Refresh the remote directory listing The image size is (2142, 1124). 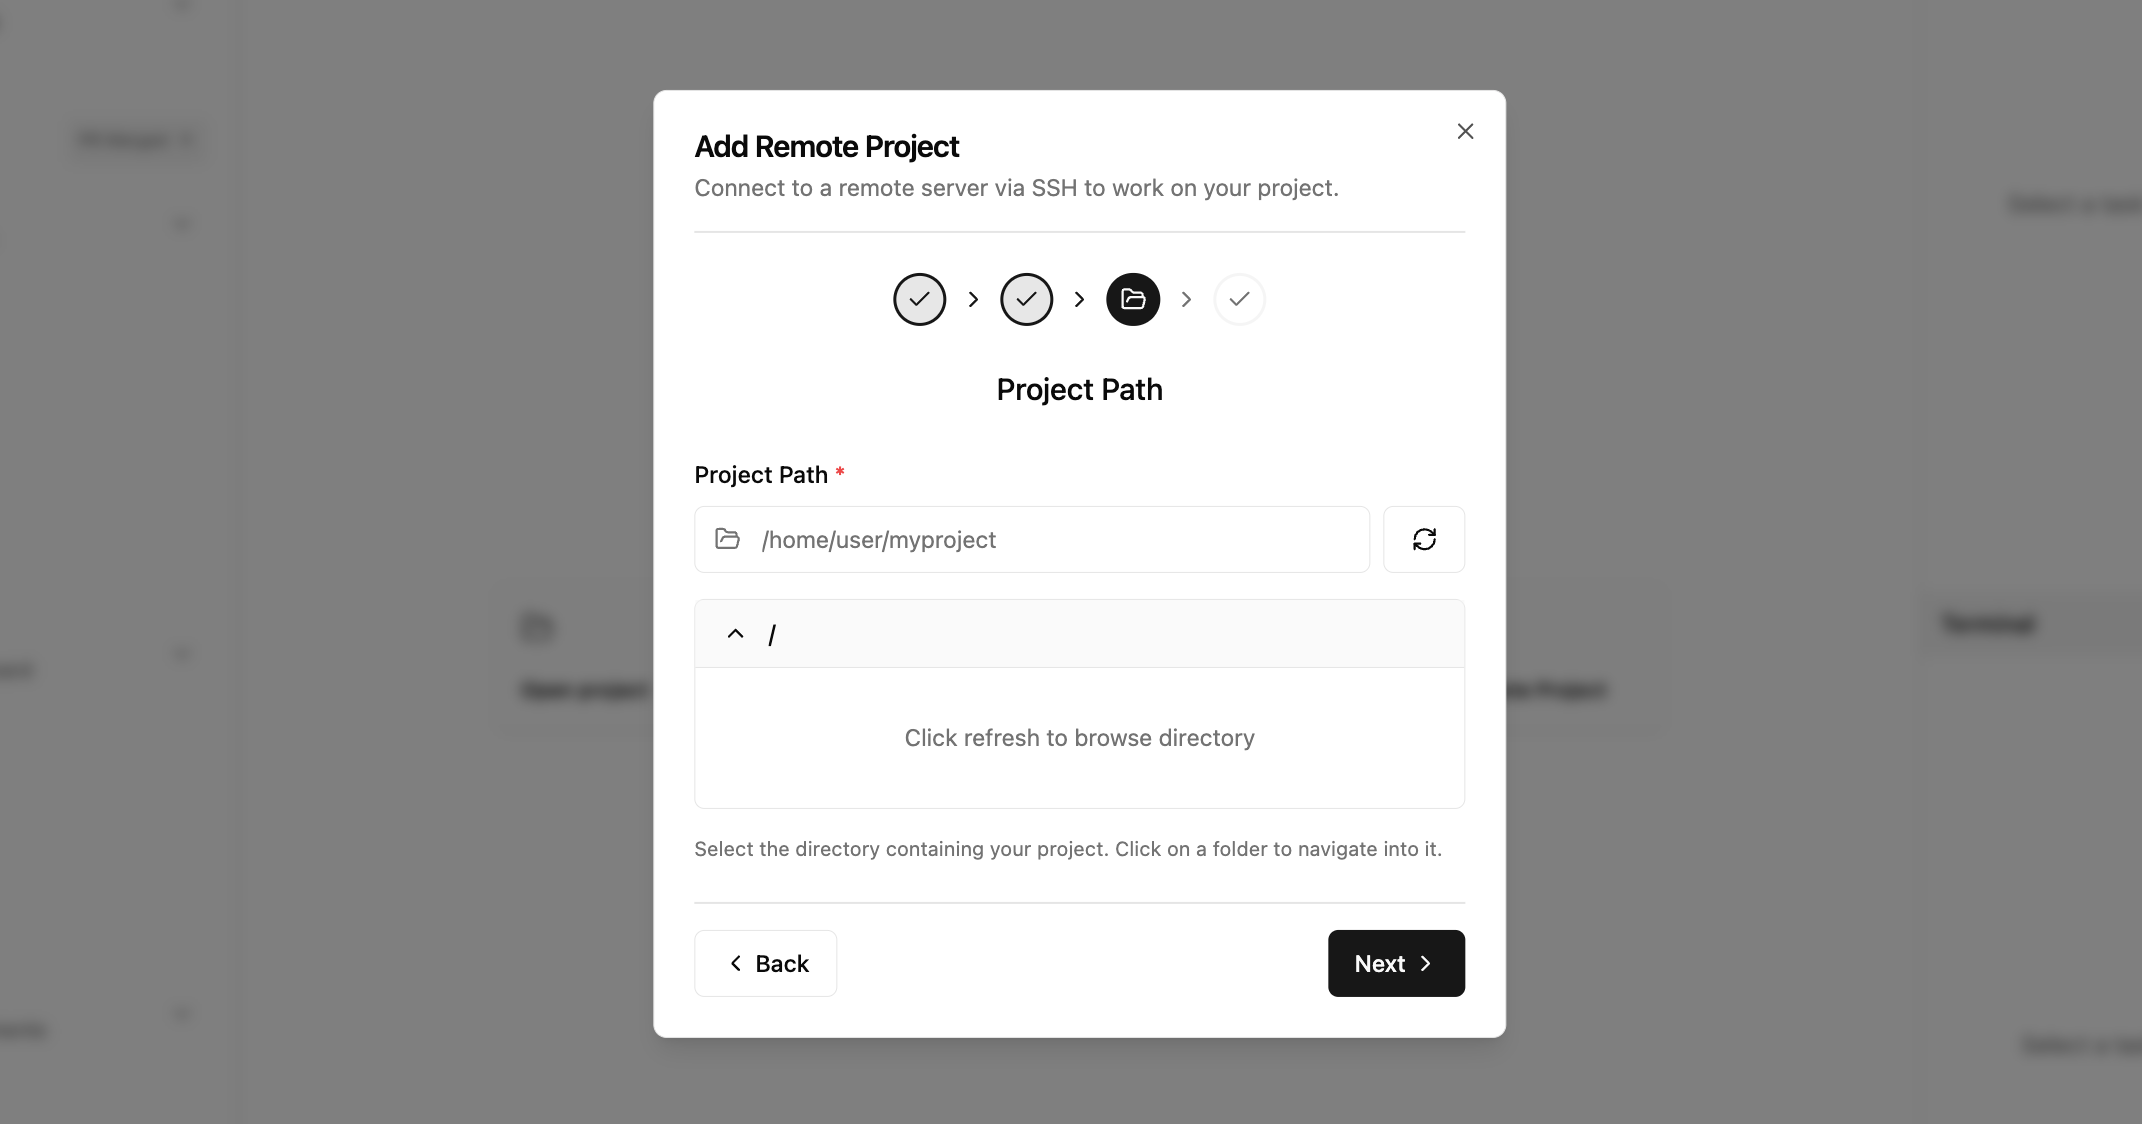[1423, 539]
